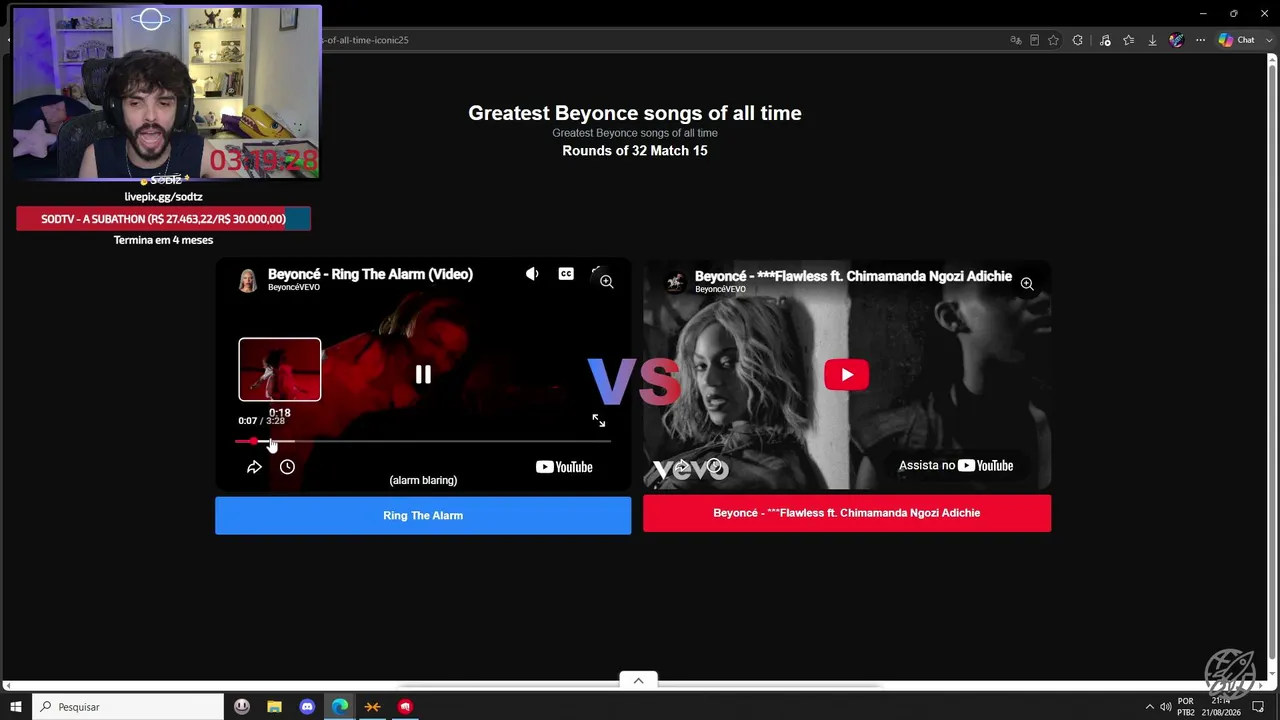Click the Pesquisar taskbar search box
Viewport: 1280px width, 720px height.
[128, 707]
